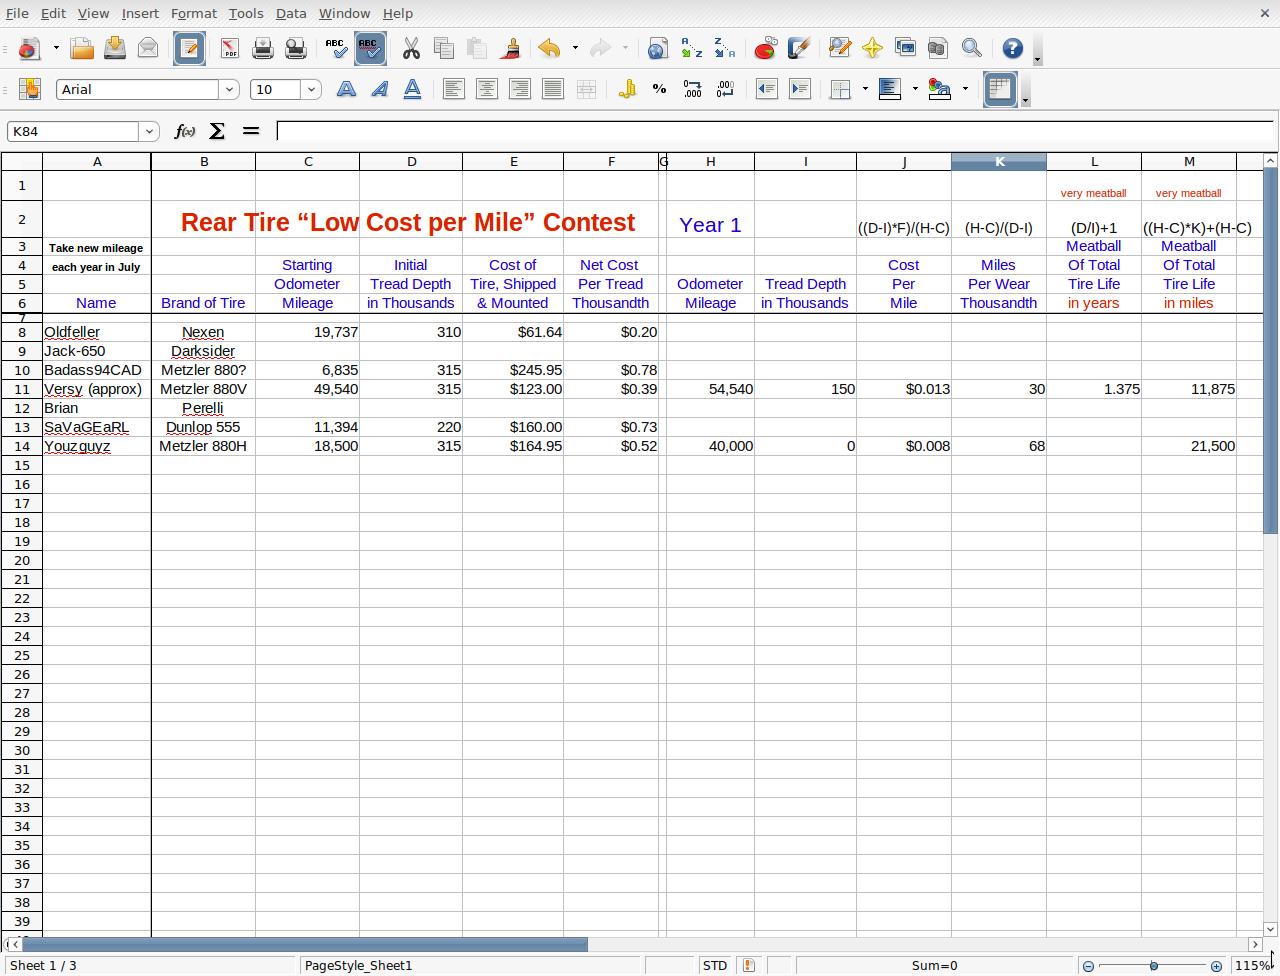Screen dimensions: 1280x976
Task: Open the Navigator star icon
Action: 872,48
